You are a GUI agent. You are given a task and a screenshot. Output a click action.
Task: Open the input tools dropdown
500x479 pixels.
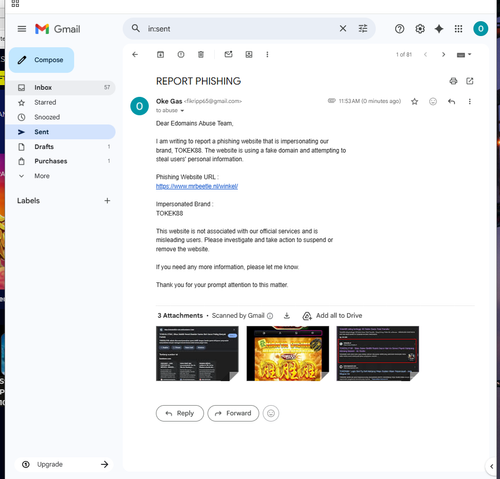(x=464, y=55)
